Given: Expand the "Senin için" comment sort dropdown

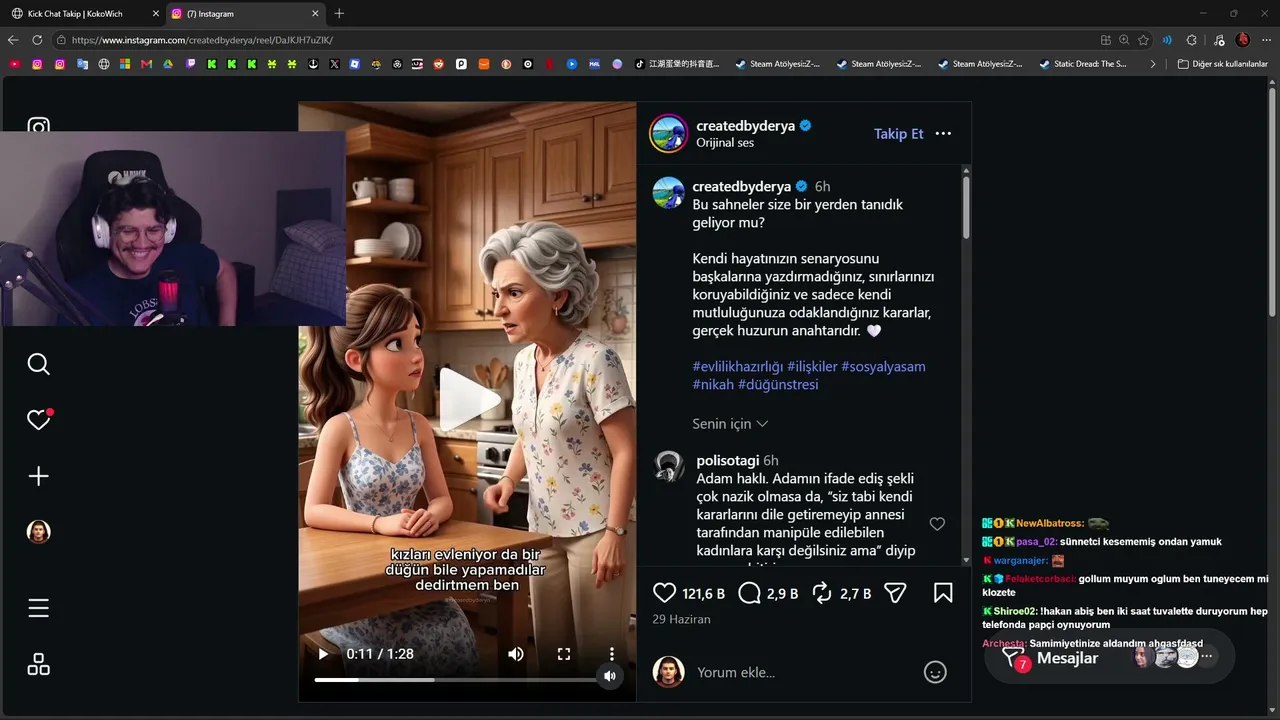Looking at the screenshot, I should pos(730,424).
